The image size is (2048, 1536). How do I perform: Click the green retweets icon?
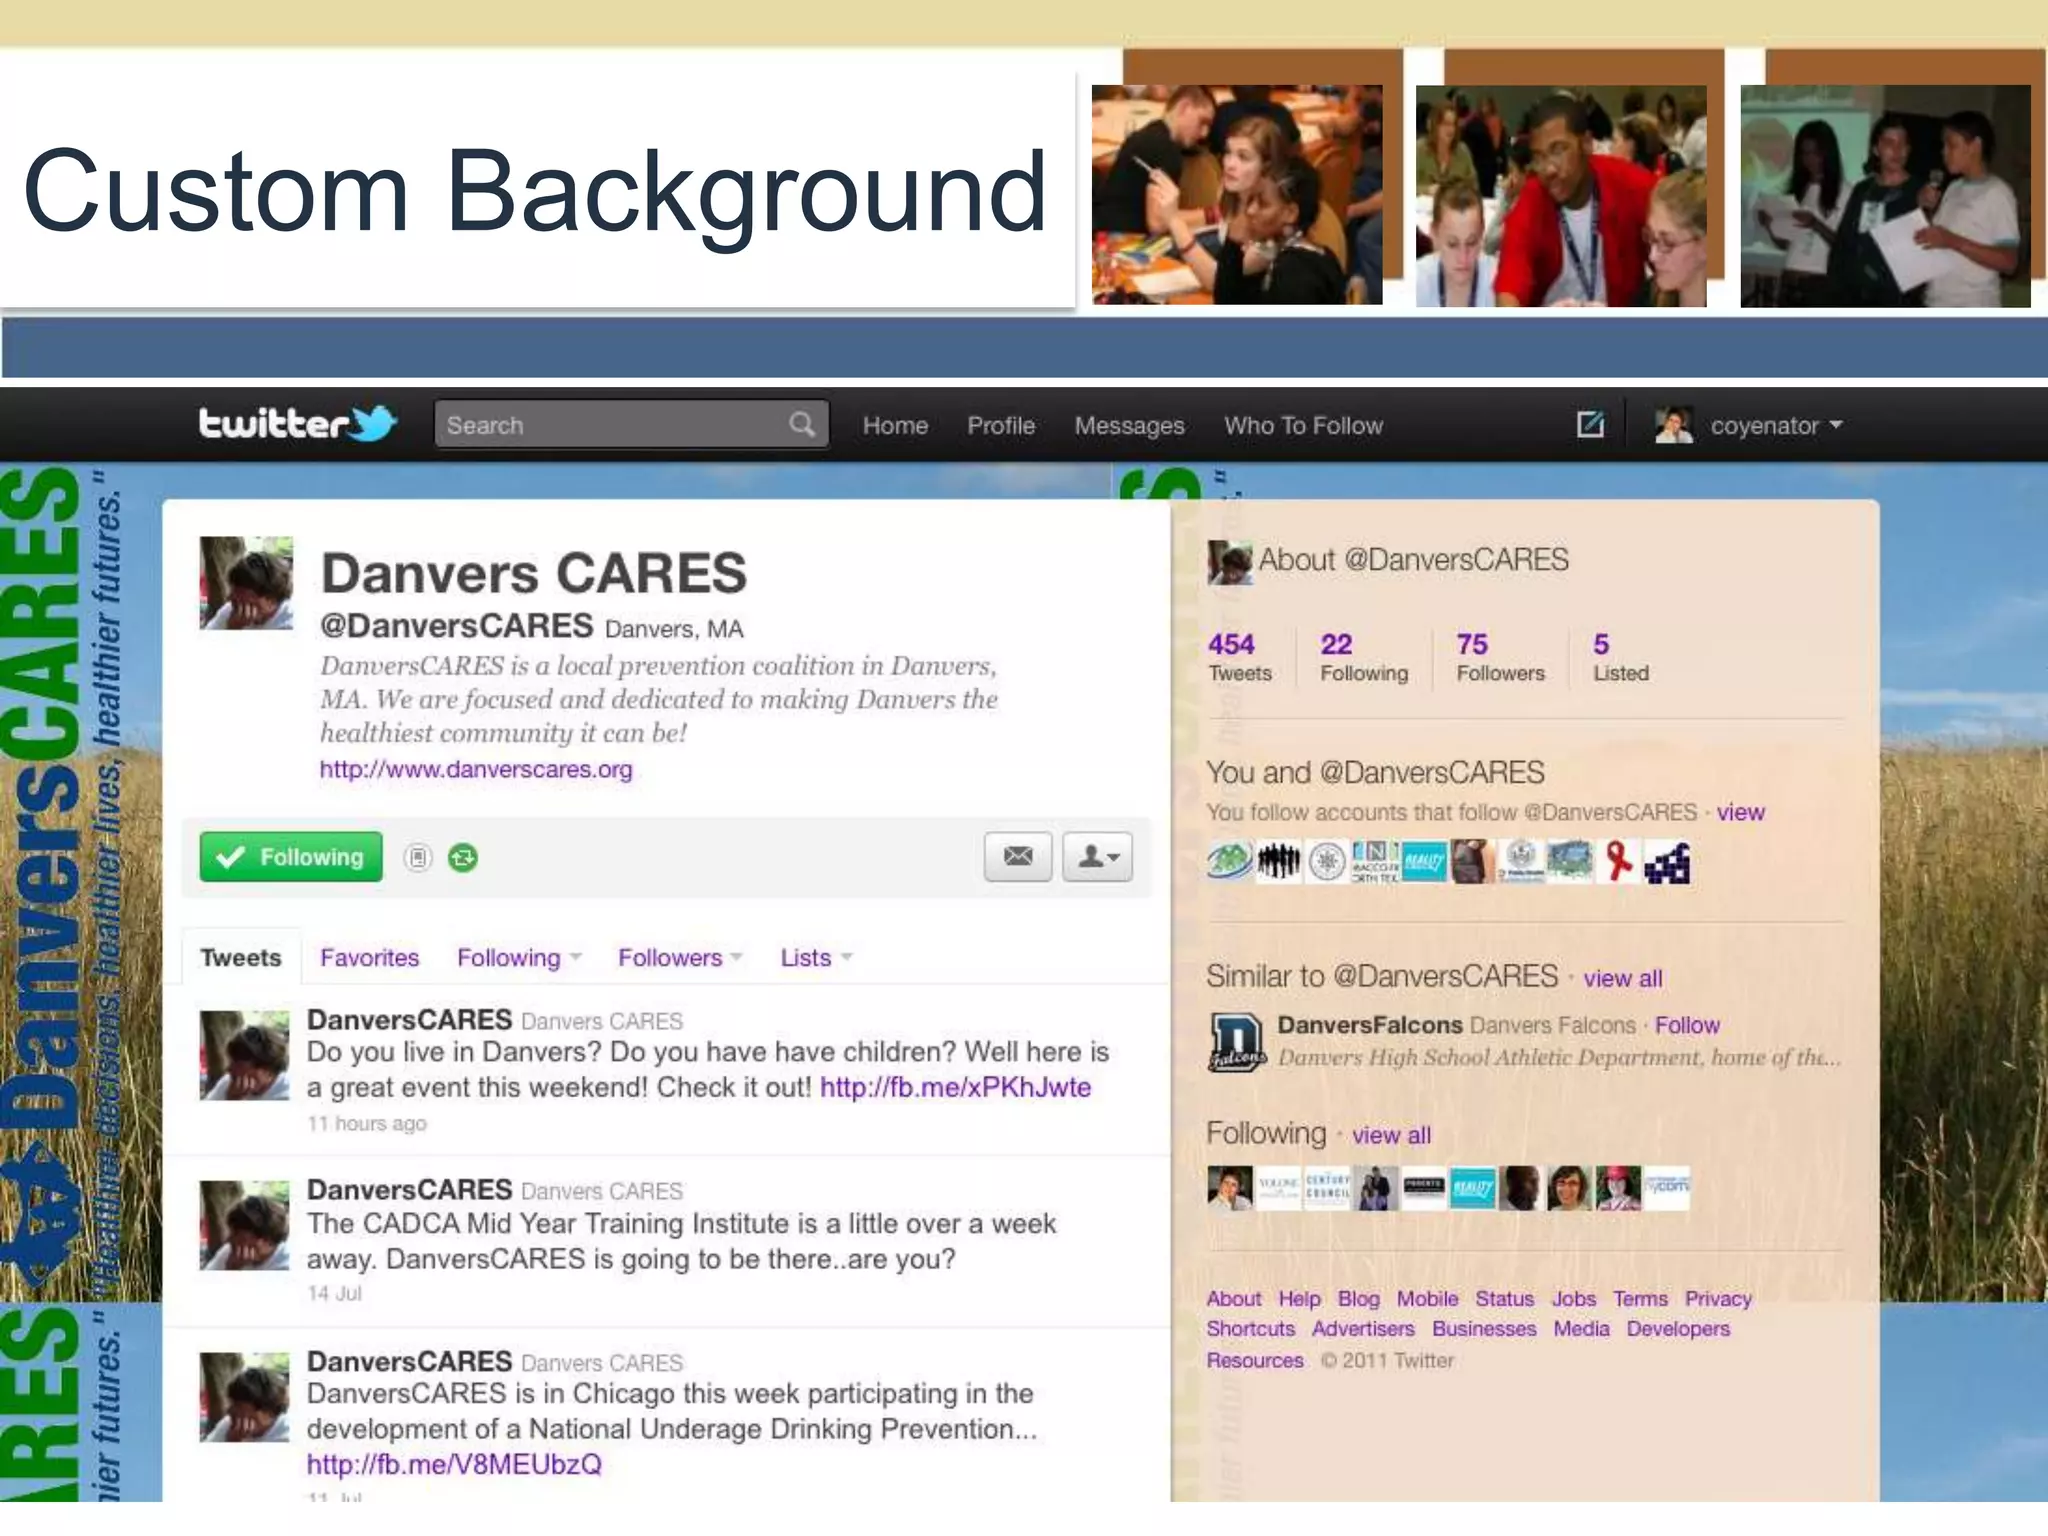(463, 858)
